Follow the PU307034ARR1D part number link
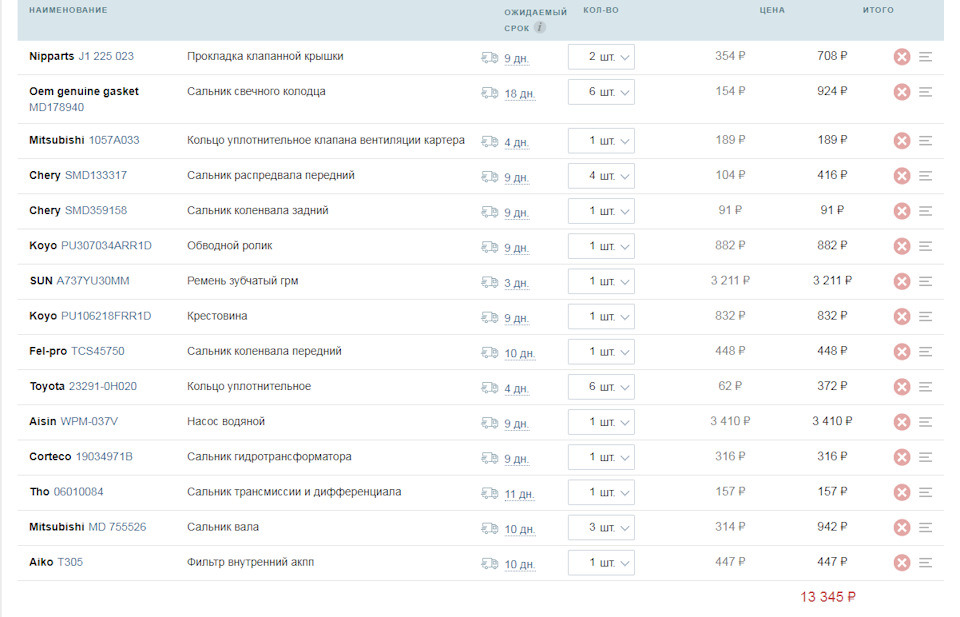Image resolution: width=960 pixels, height=617 pixels. [107, 246]
